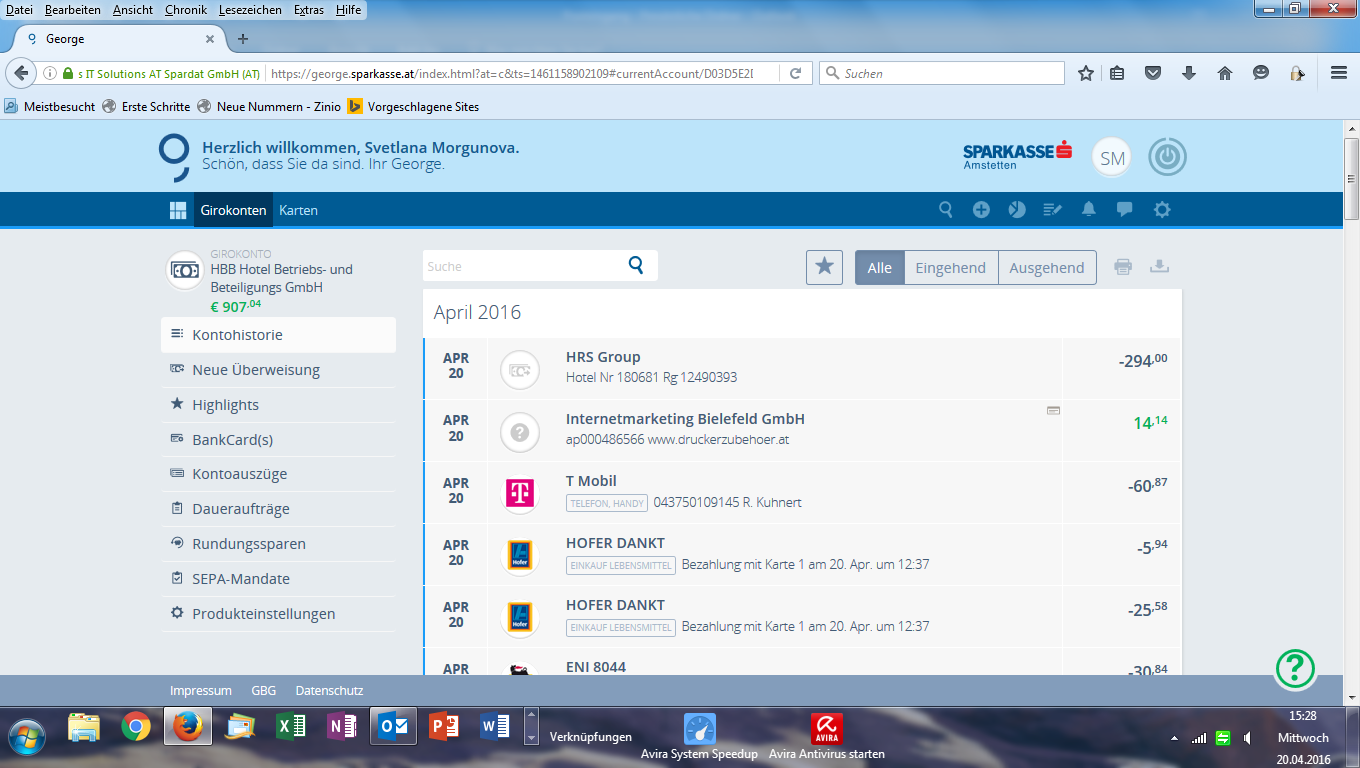The height and width of the screenshot is (768, 1360).
Task: Click the Hofer logo of the -5.94 transaction
Action: pyautogui.click(x=519, y=555)
